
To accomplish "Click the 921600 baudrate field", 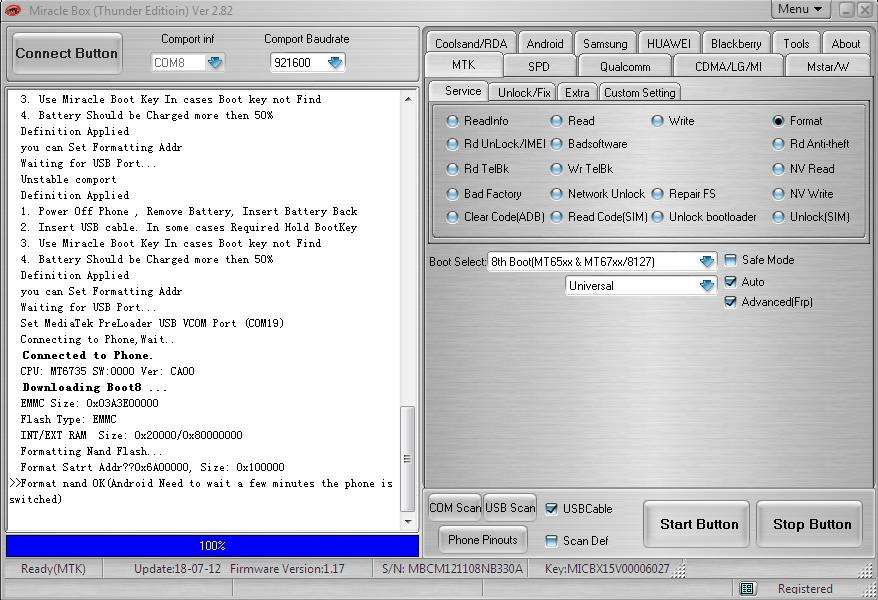I will 298,62.
